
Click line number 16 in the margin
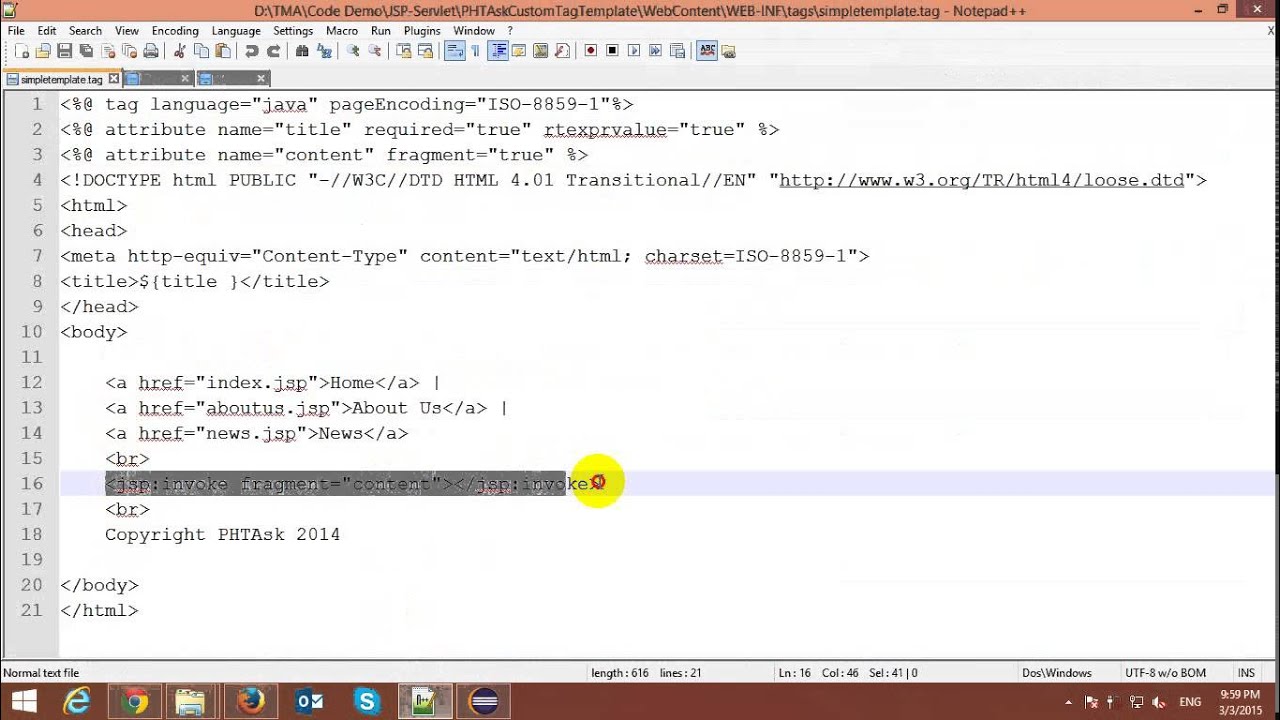(32, 484)
